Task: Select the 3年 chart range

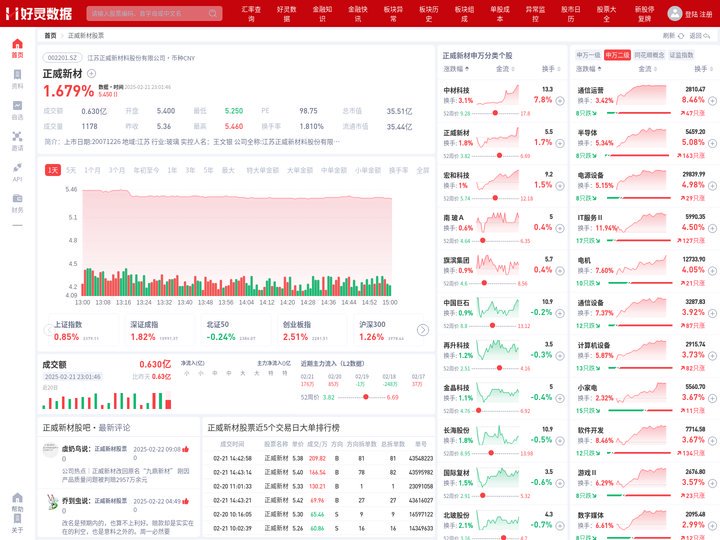Action: (x=190, y=170)
